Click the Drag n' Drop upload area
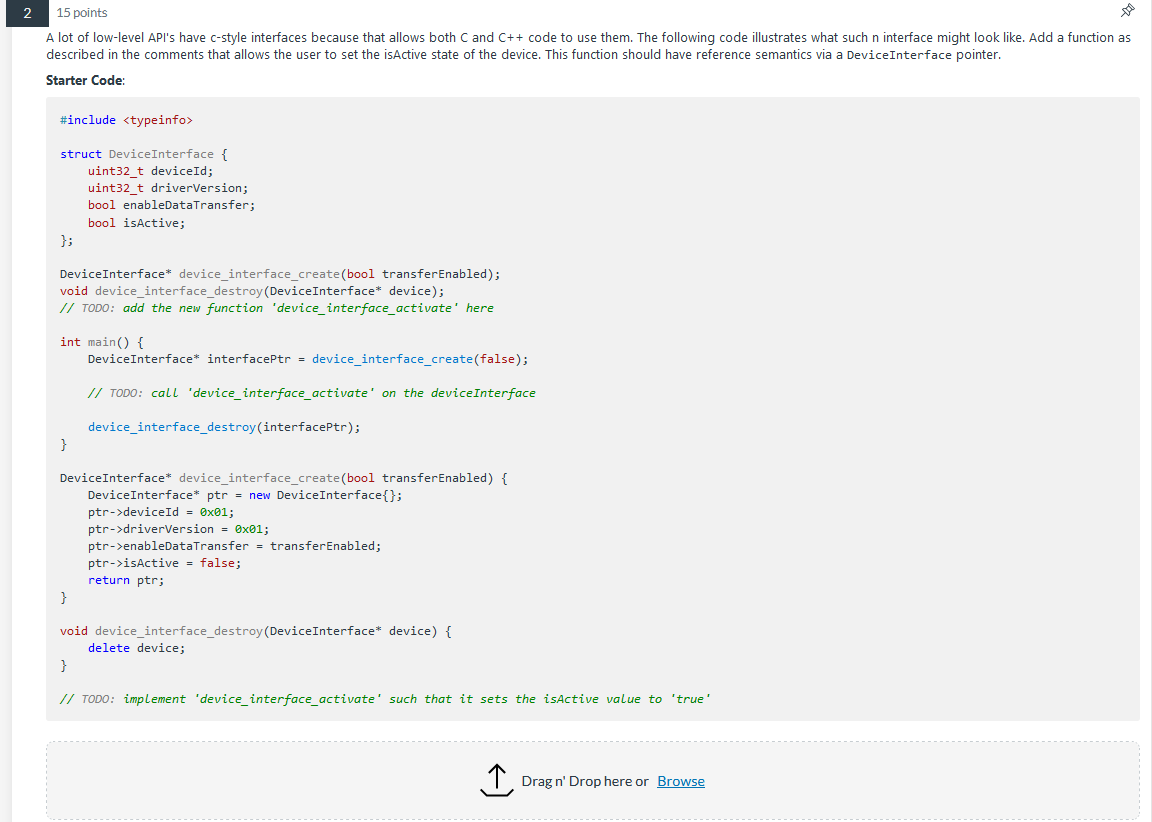The width and height of the screenshot is (1152, 822). point(592,780)
